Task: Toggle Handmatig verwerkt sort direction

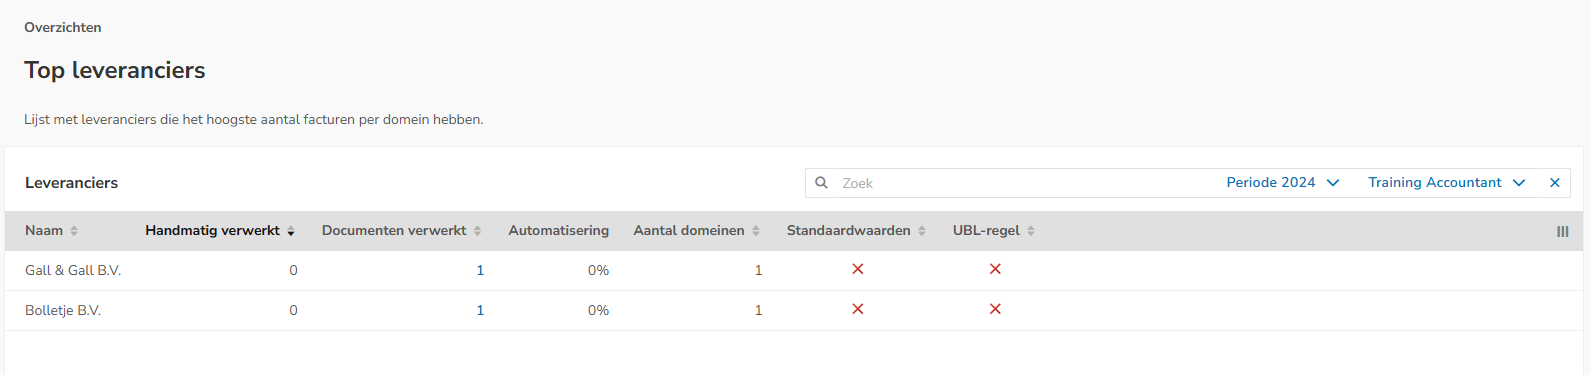Action: point(291,231)
